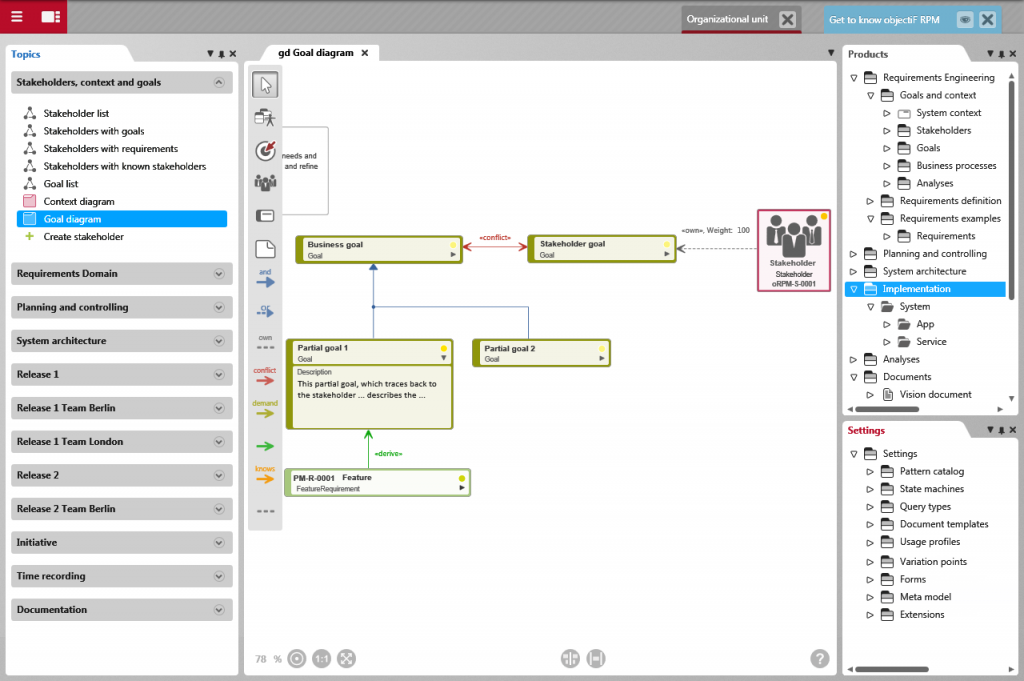
Task: Select the Goal diagram topic entry
Action: click(121, 219)
